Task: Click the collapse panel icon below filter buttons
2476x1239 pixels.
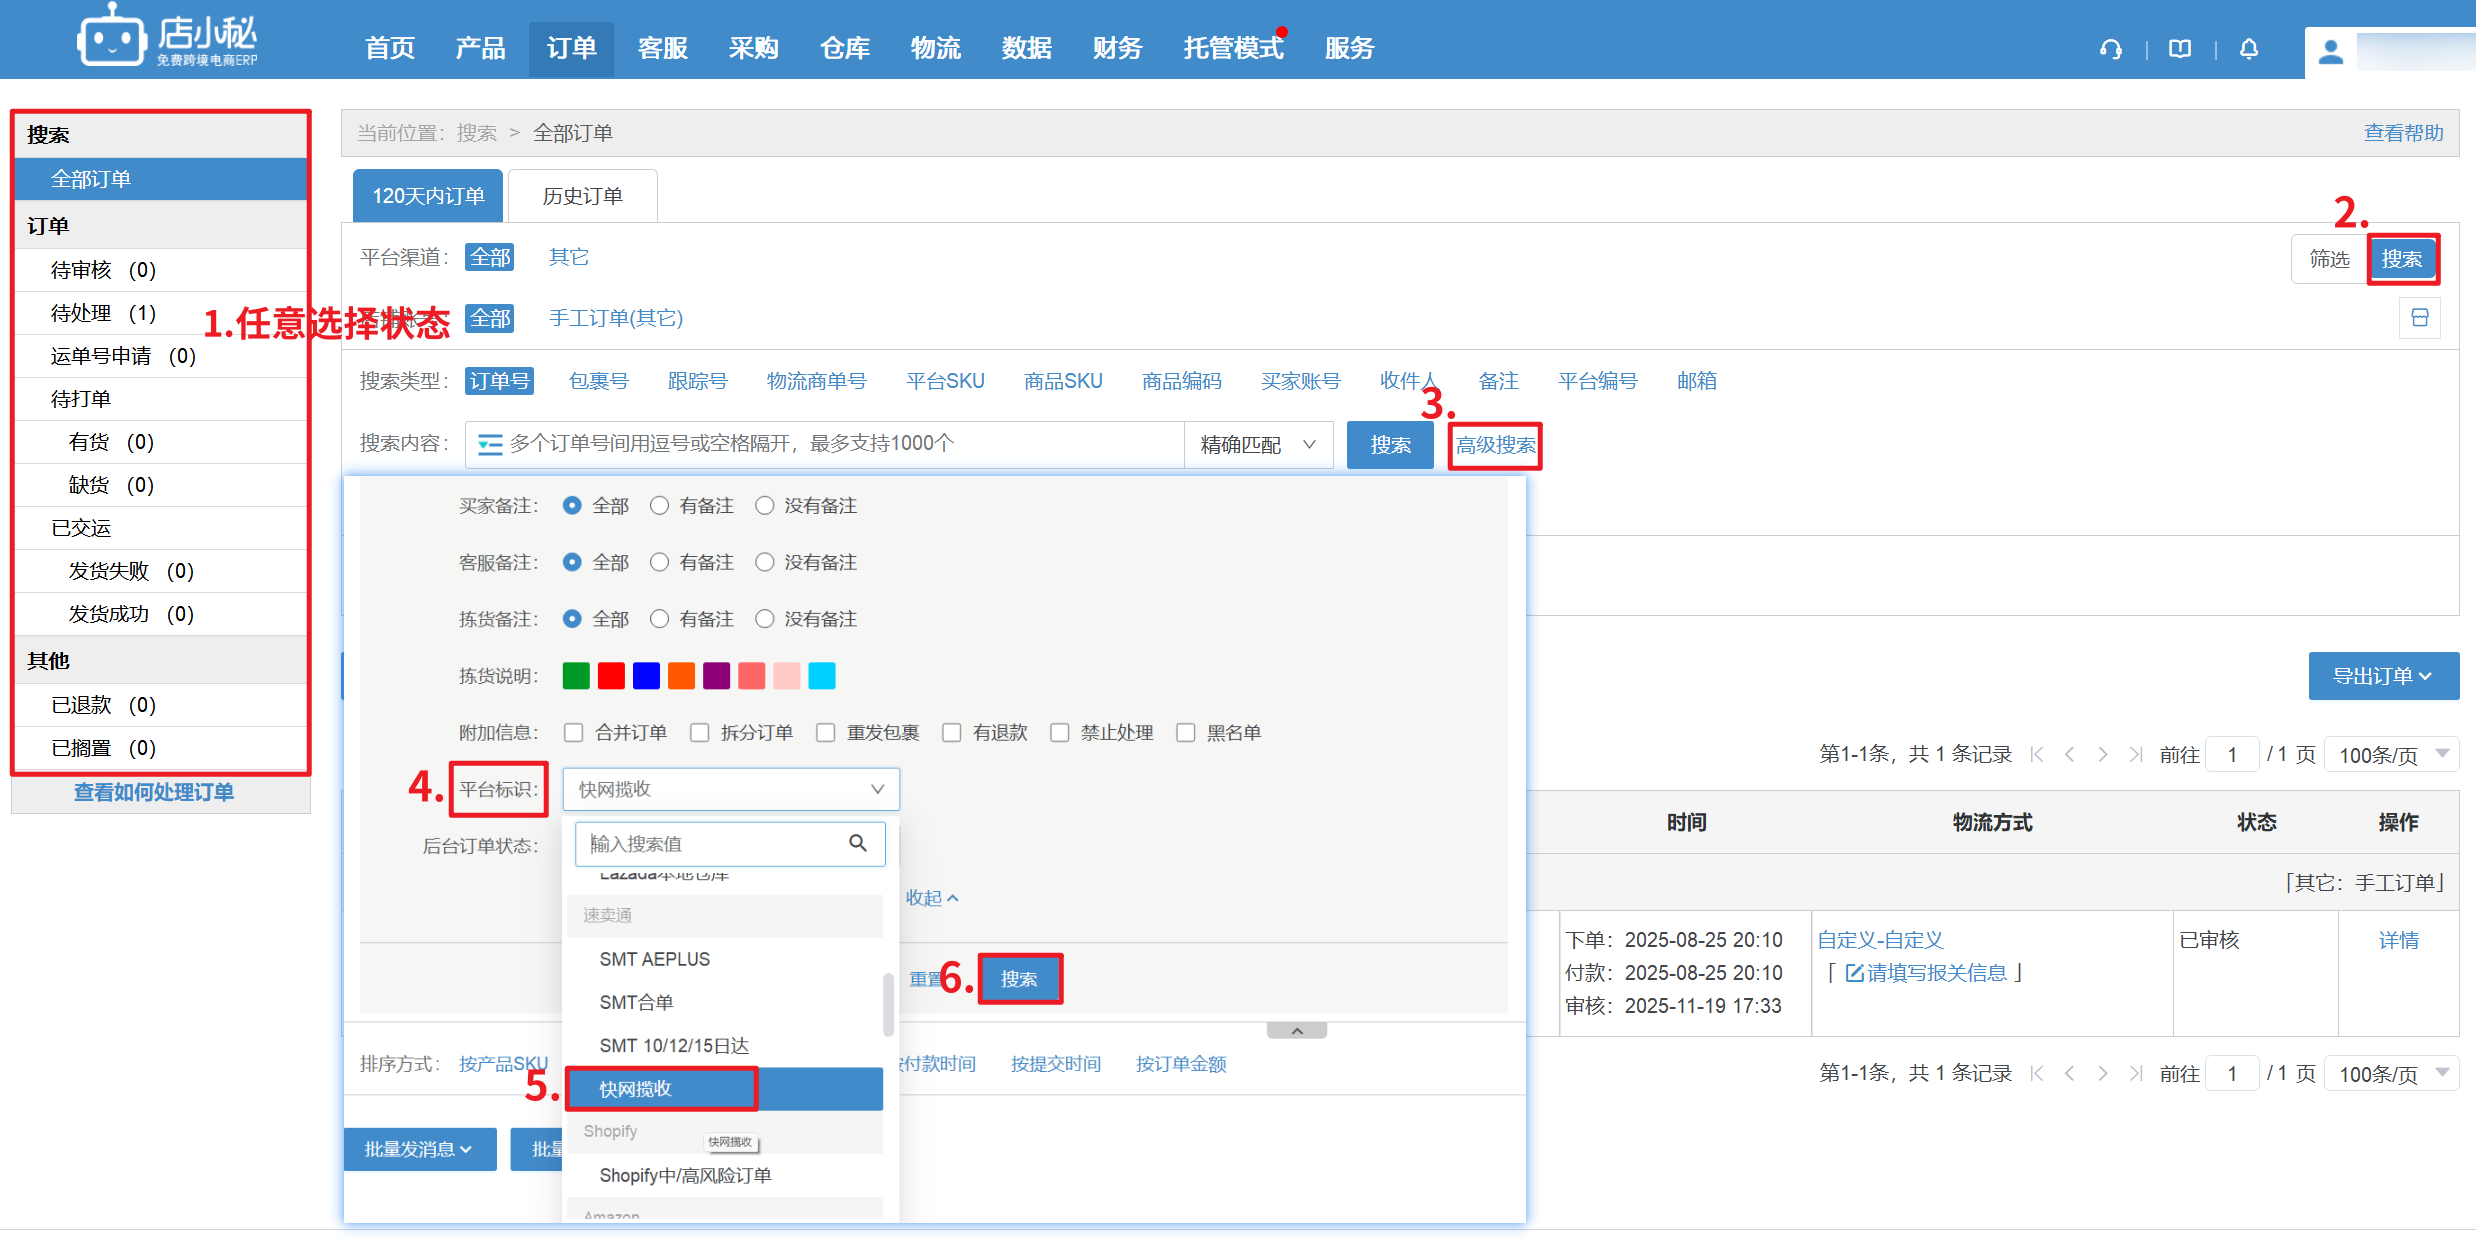Action: click(x=2419, y=318)
